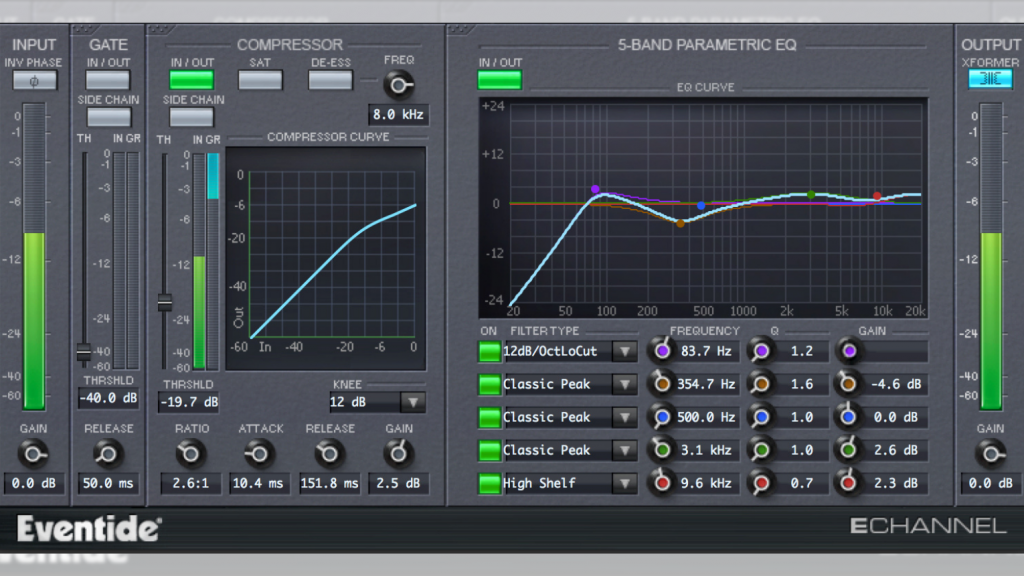Click the green Q knob in the 3.1 kHz row
Viewport: 1024px width, 576px height.
[x=761, y=450]
